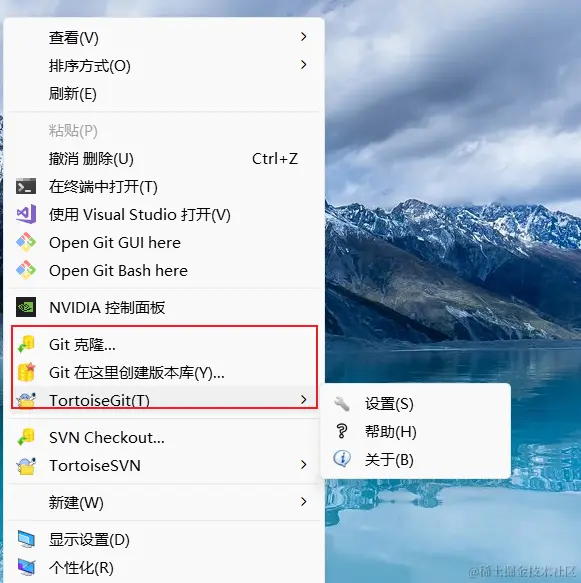
Task: Click the wrench icon next to 设置
Action: click(342, 404)
